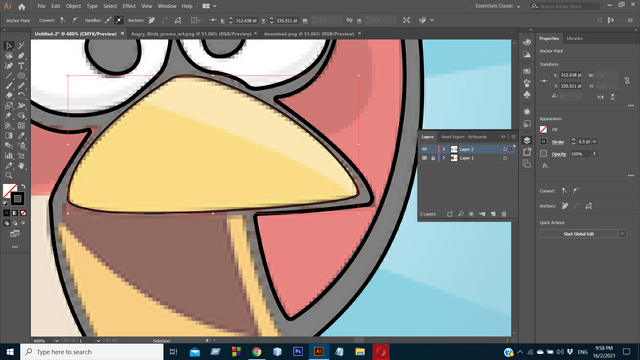Select the Zoom magnifier tool
Image resolution: width=640 pixels, height=360 pixels.
click(x=9, y=176)
